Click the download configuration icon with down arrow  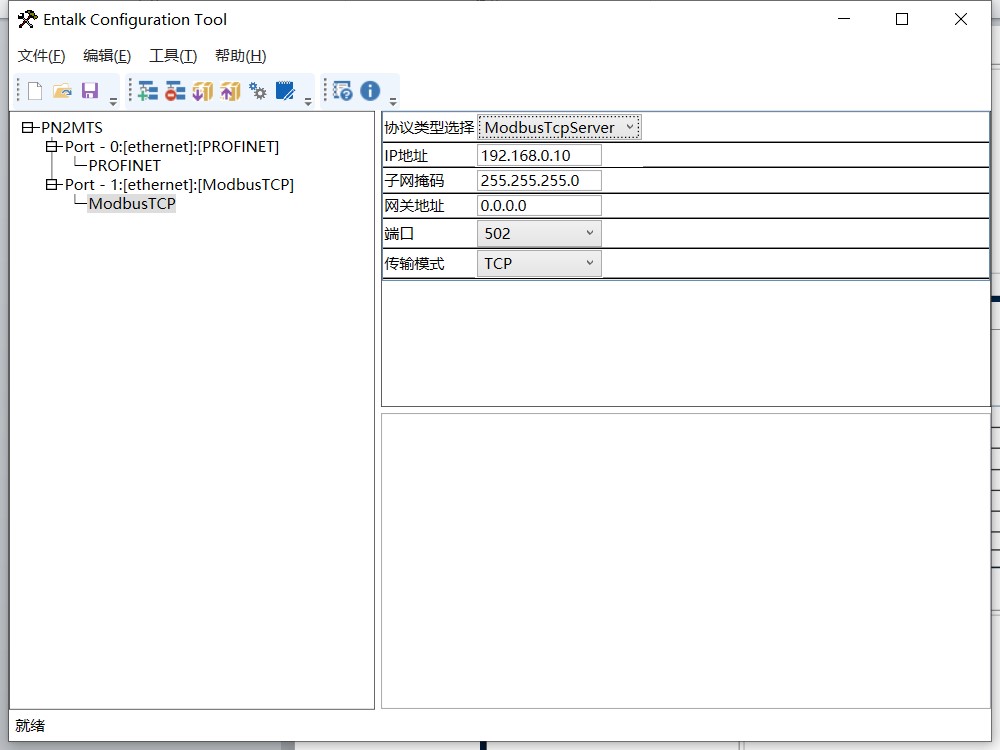202,91
